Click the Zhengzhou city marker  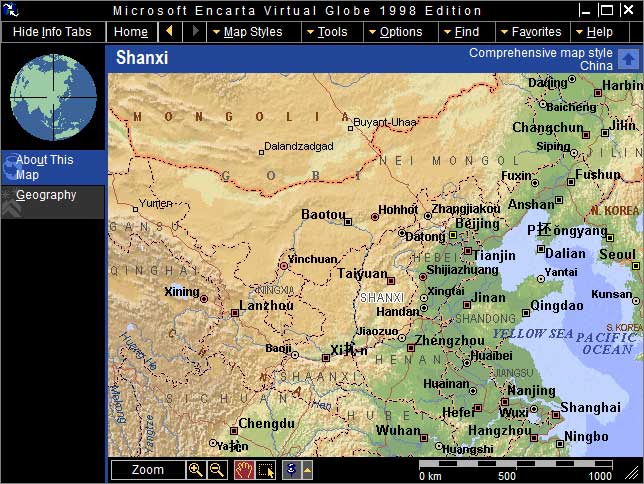pos(410,348)
